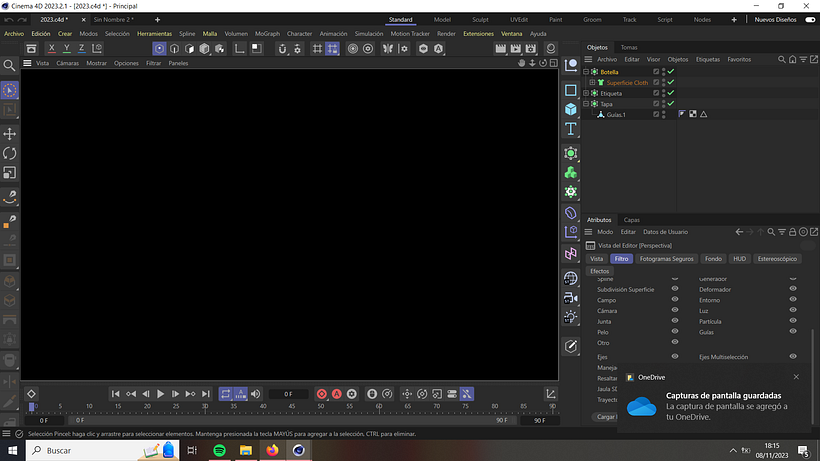Switch to the Capas tab

pos(632,220)
